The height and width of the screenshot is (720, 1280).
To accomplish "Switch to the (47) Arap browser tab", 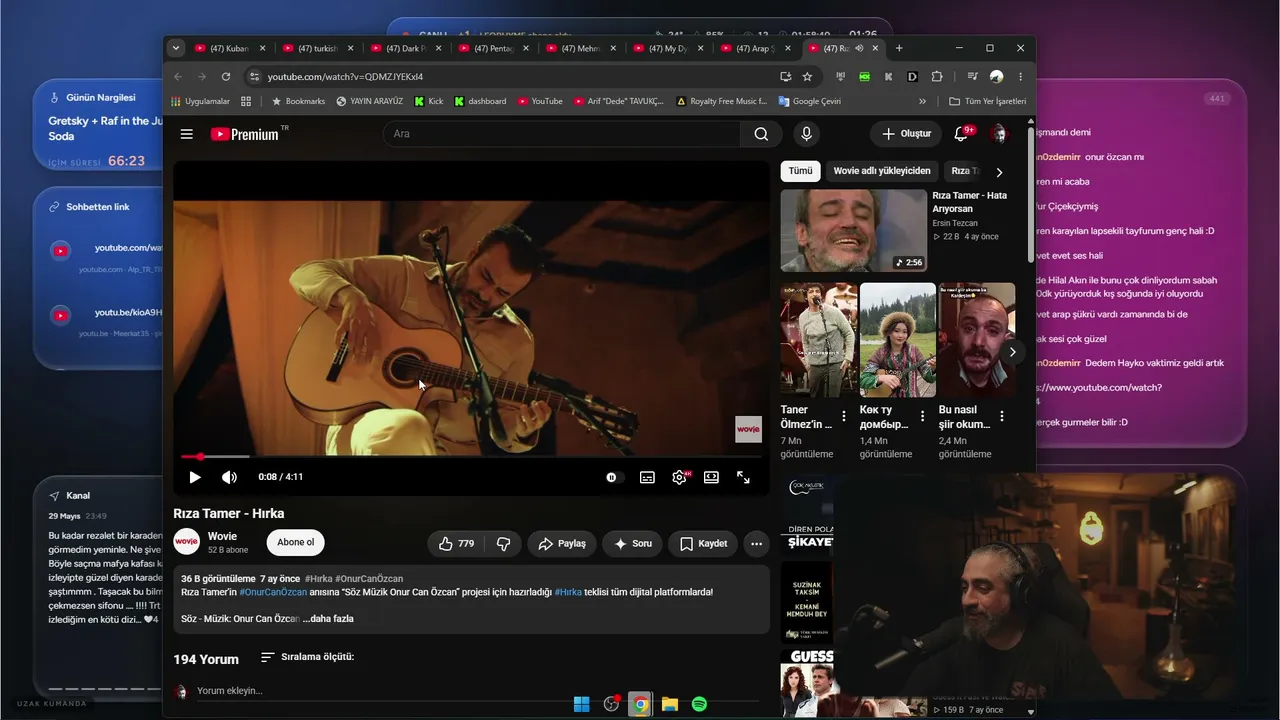I will point(757,48).
